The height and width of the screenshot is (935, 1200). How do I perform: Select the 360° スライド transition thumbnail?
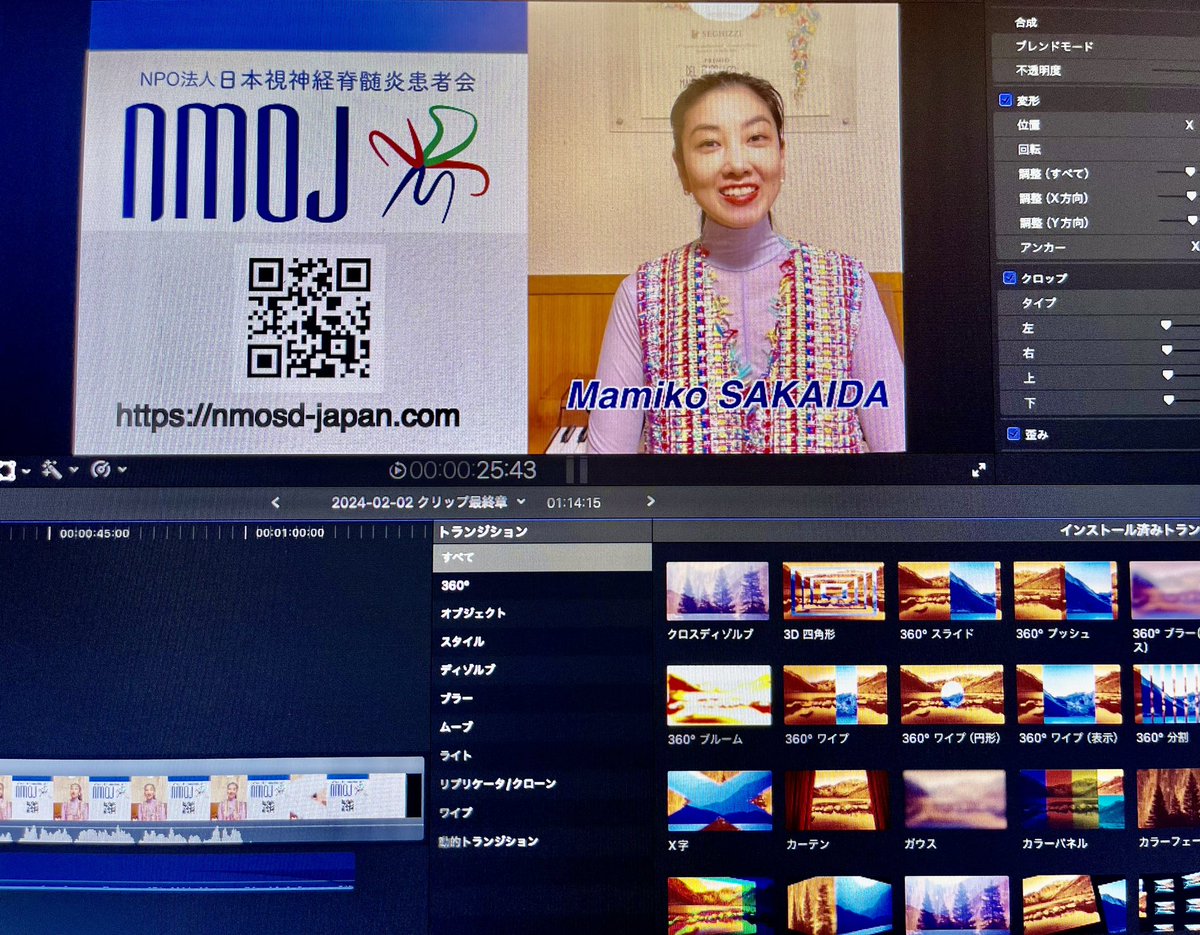point(949,590)
